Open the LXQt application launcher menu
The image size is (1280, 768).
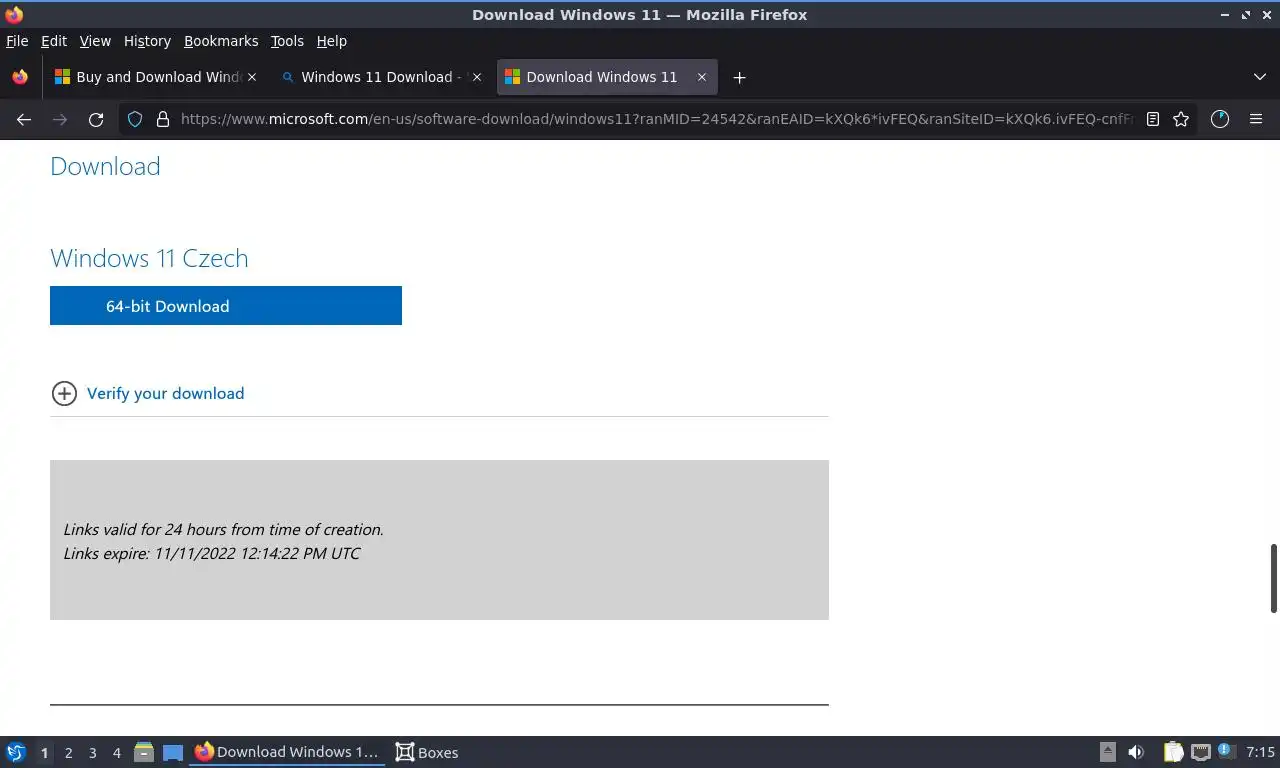coord(16,752)
